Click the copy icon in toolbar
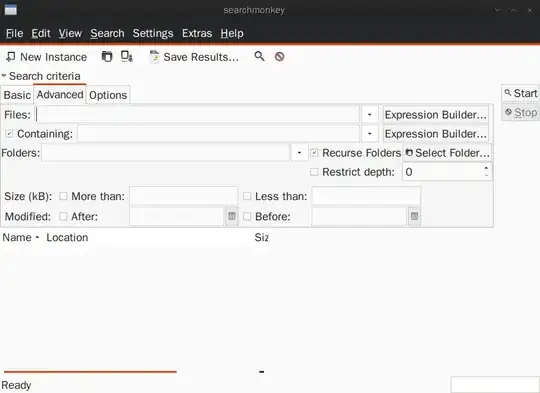 [107, 56]
